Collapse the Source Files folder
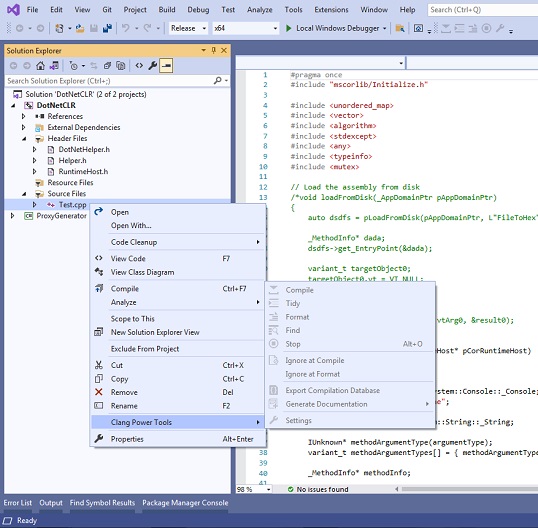The height and width of the screenshot is (528, 538). pyautogui.click(x=24, y=194)
